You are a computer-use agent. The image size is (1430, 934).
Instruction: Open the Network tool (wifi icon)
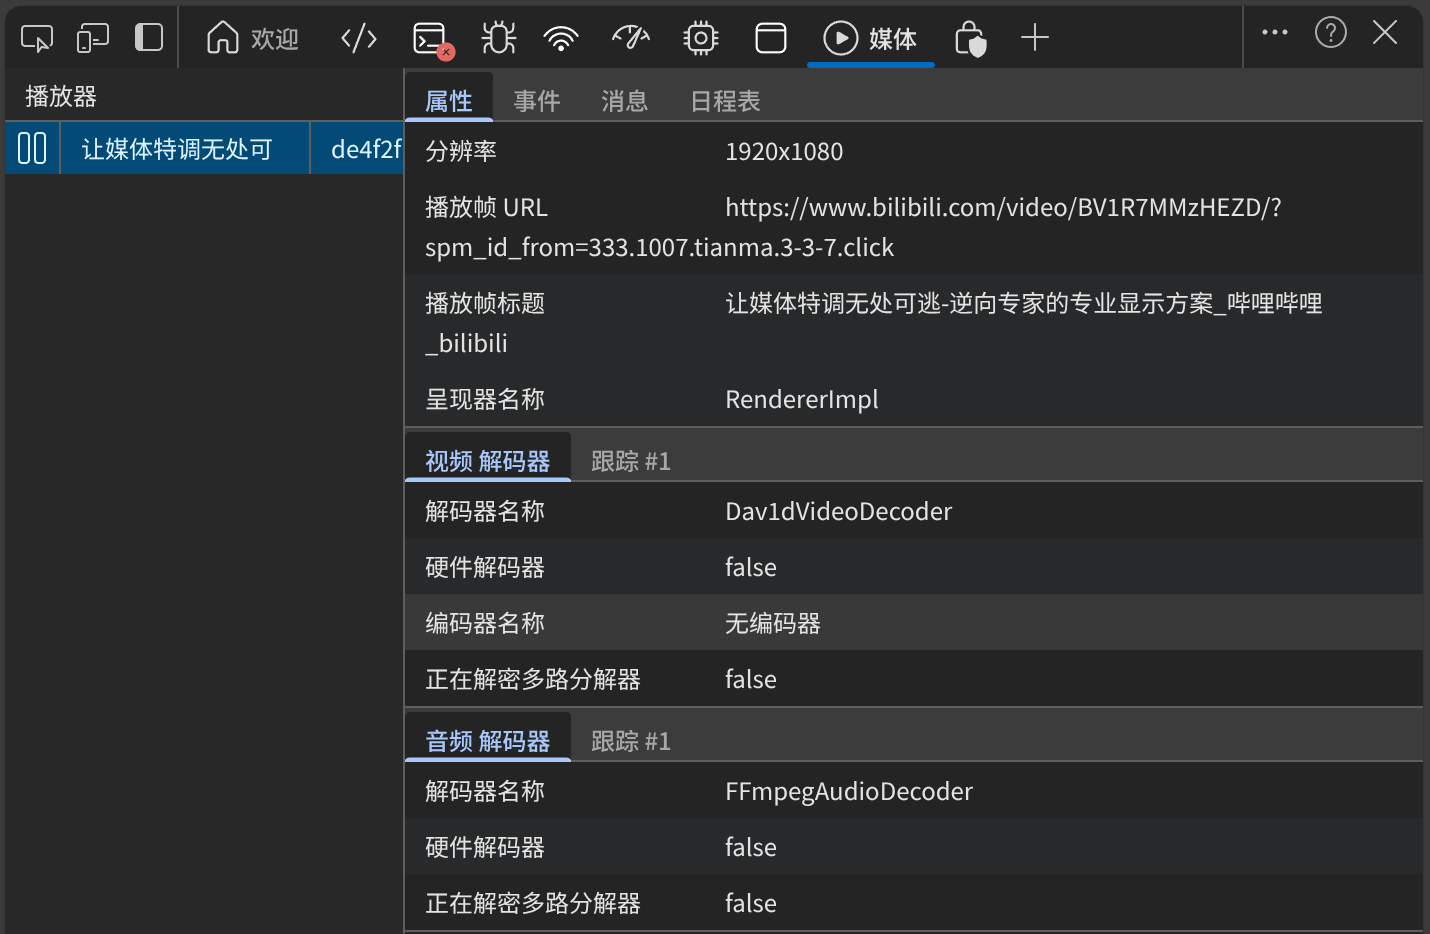(x=561, y=38)
